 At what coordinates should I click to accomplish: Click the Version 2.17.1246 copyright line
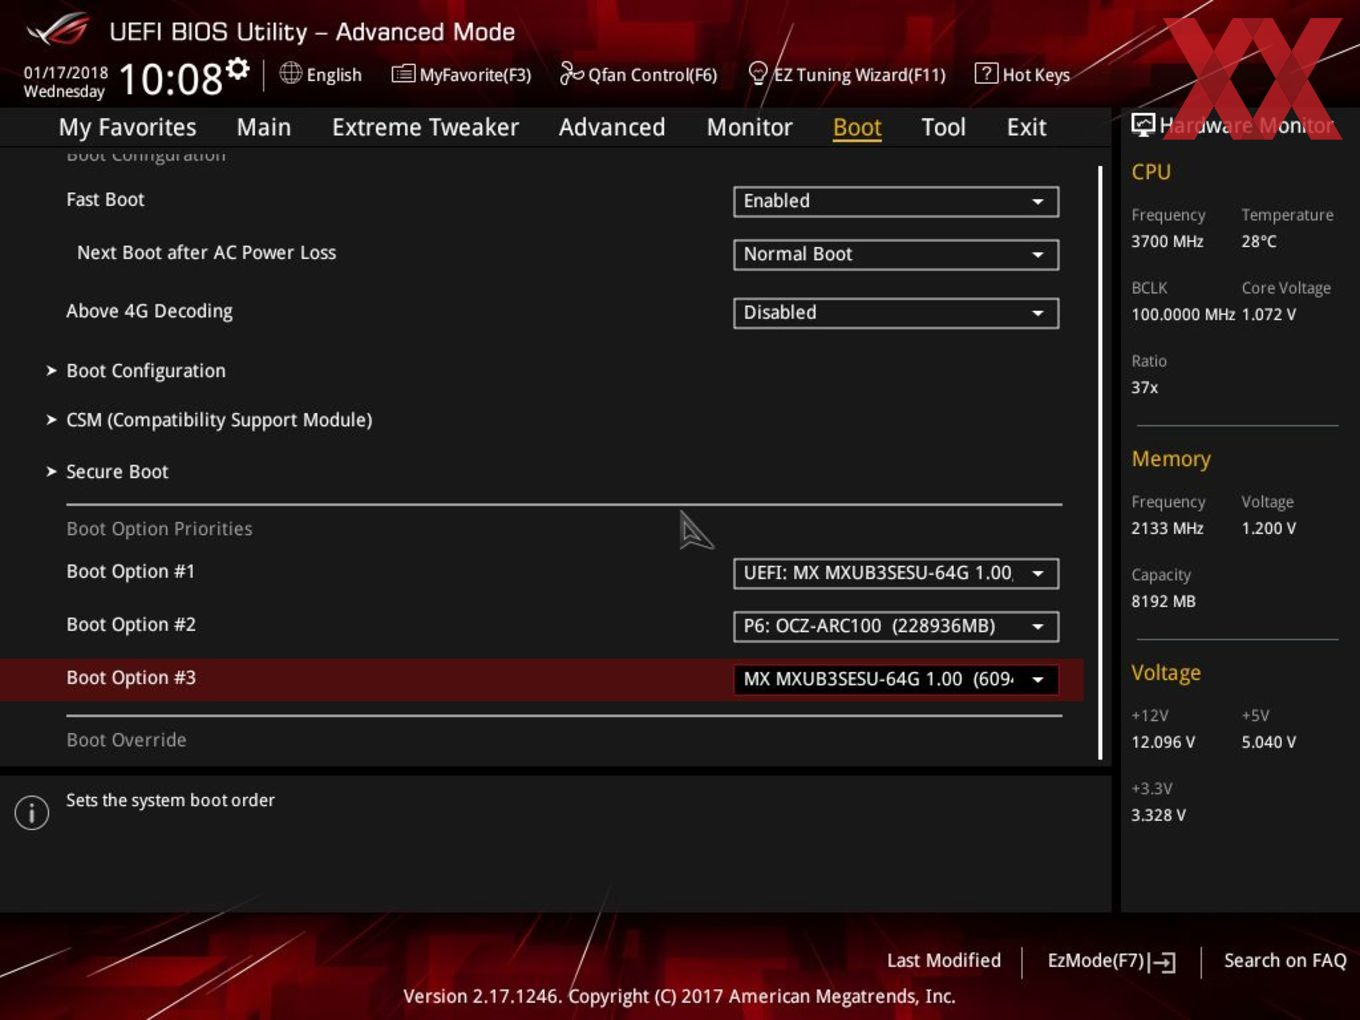[x=679, y=996]
